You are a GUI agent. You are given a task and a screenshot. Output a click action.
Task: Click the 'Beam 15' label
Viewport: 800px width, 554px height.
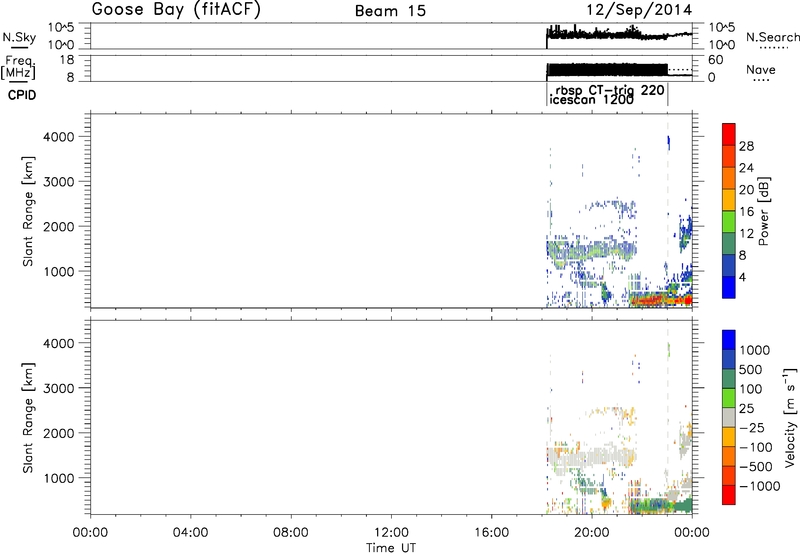[x=391, y=11]
